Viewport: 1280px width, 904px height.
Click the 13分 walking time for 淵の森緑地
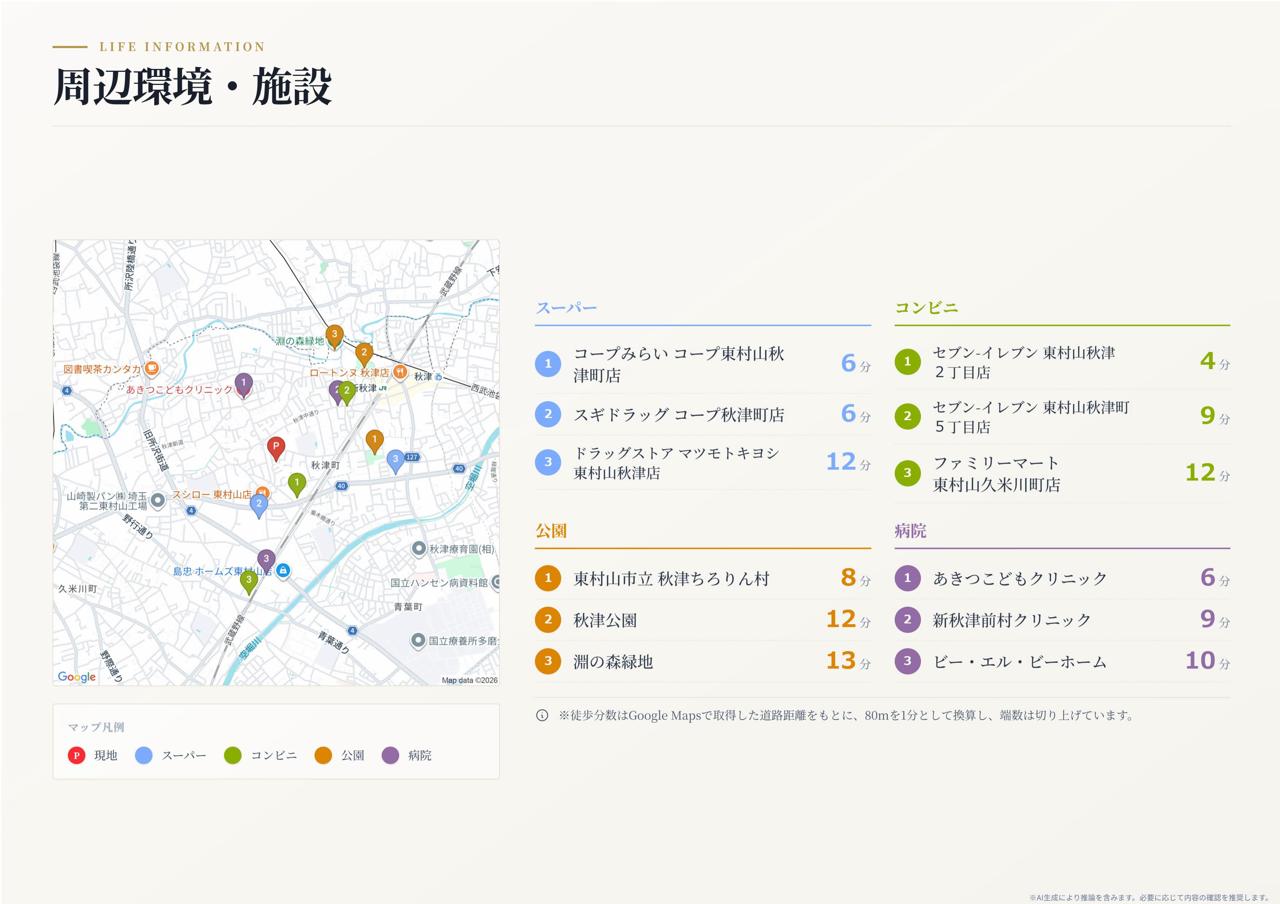pyautogui.click(x=848, y=661)
